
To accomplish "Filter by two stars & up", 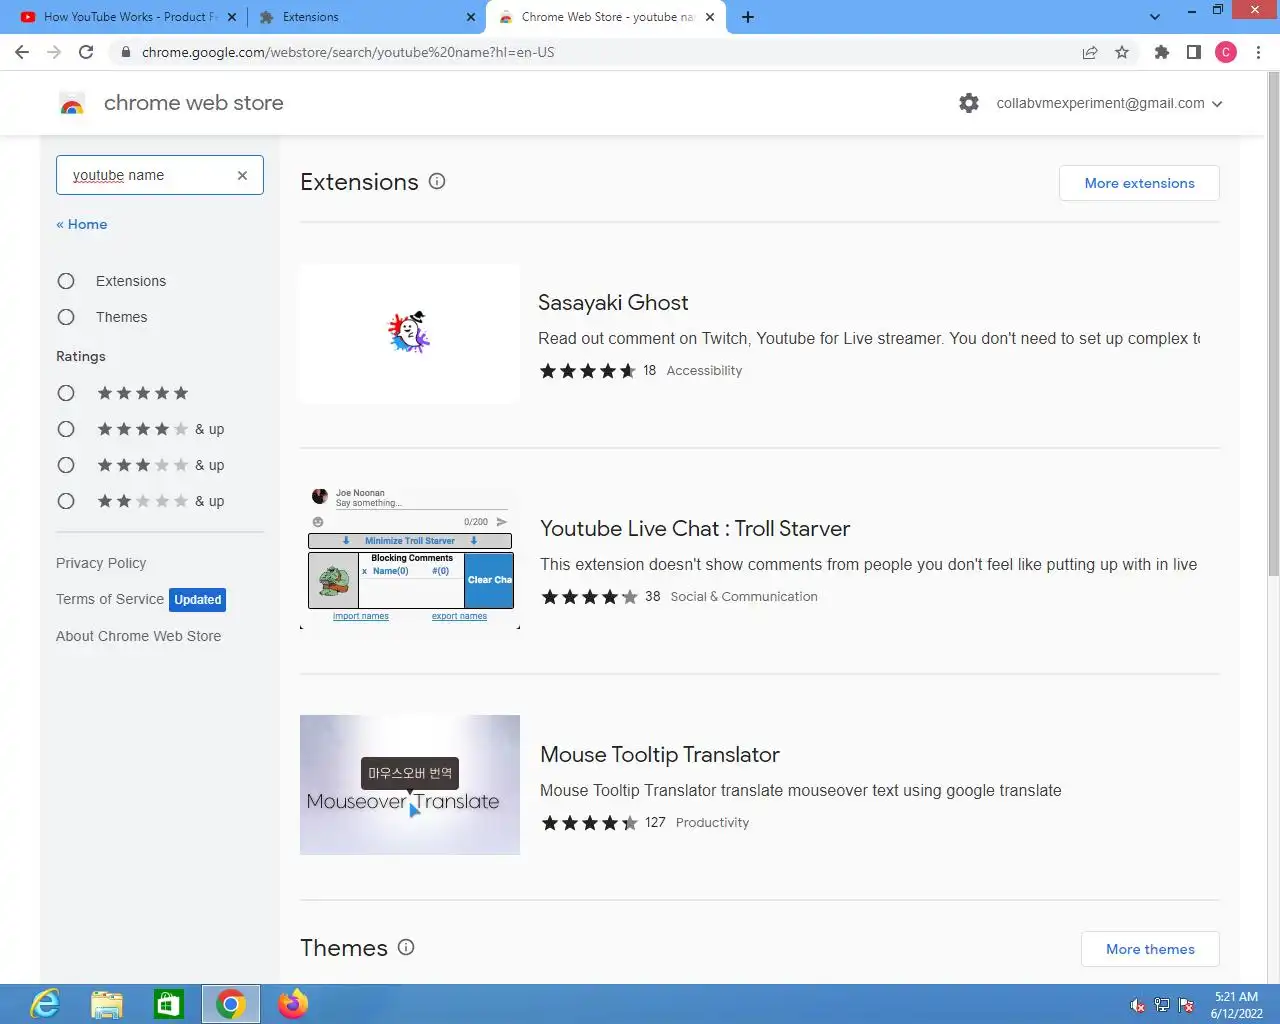I will [66, 501].
